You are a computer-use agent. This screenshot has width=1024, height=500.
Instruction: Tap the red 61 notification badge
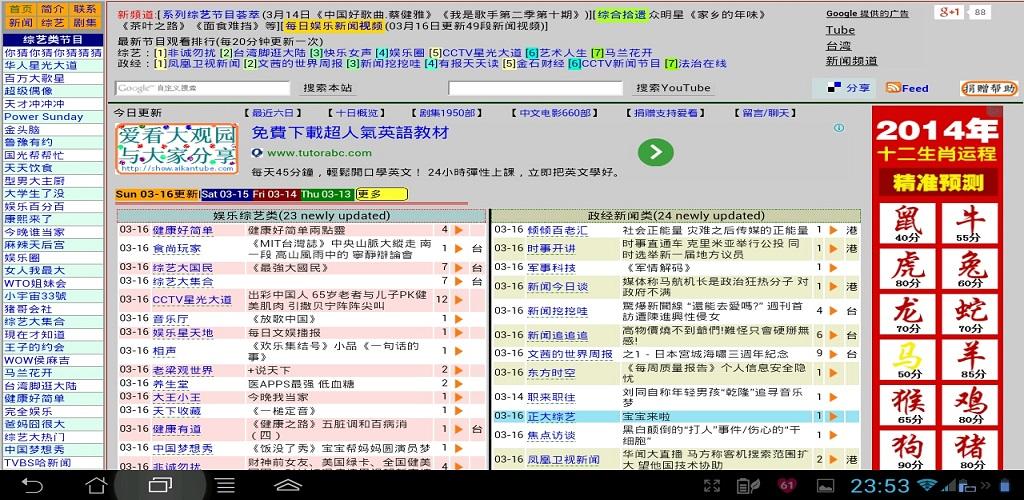pyautogui.click(x=786, y=485)
